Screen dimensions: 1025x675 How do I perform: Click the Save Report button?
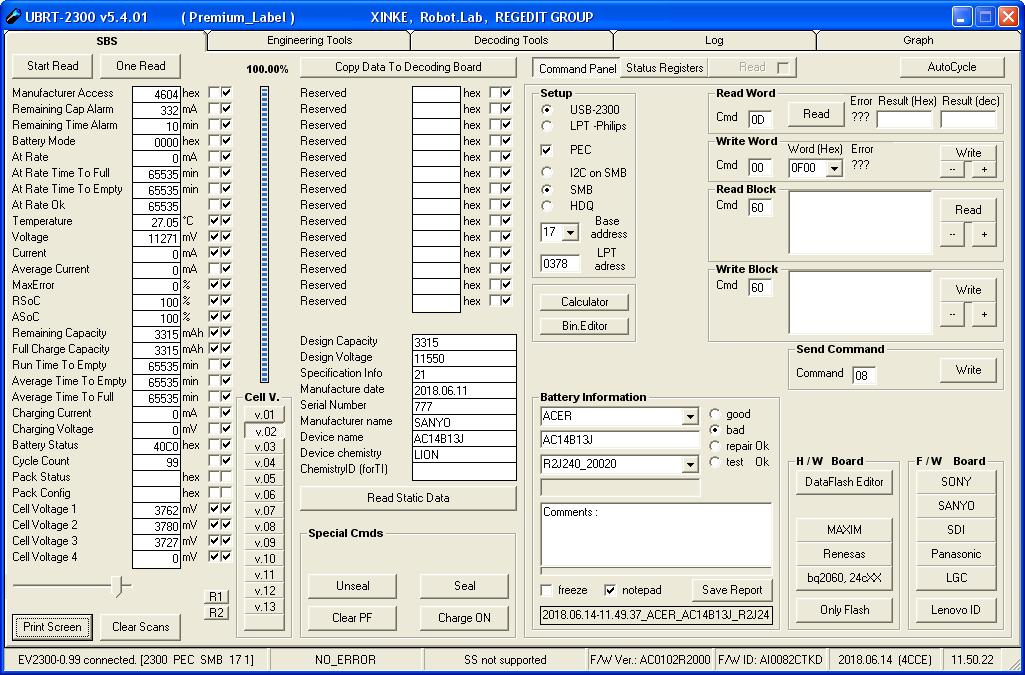(731, 590)
